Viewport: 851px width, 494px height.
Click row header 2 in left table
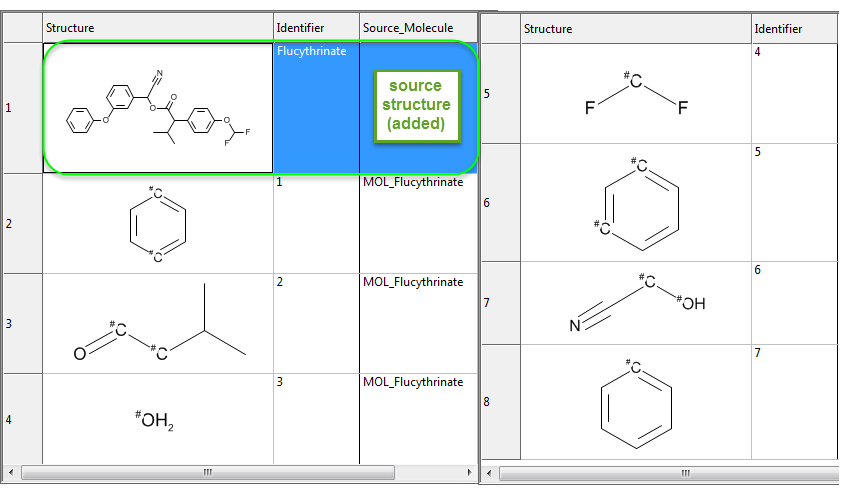(23, 224)
